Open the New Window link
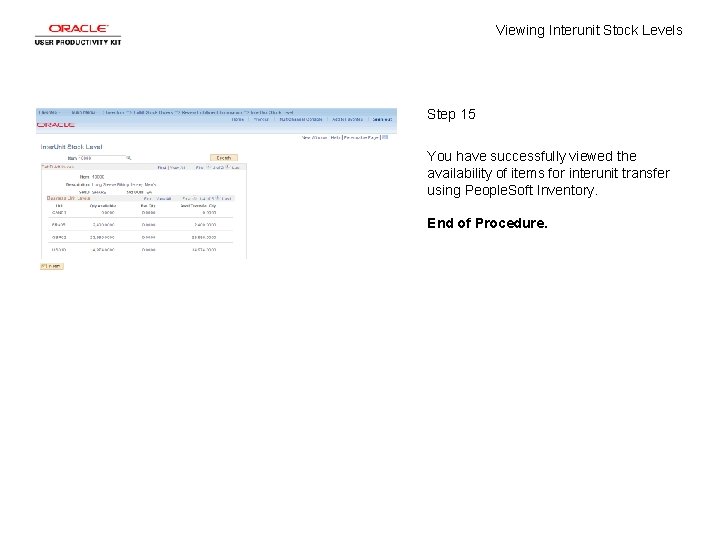This screenshot has height=540, width=720. (x=314, y=137)
